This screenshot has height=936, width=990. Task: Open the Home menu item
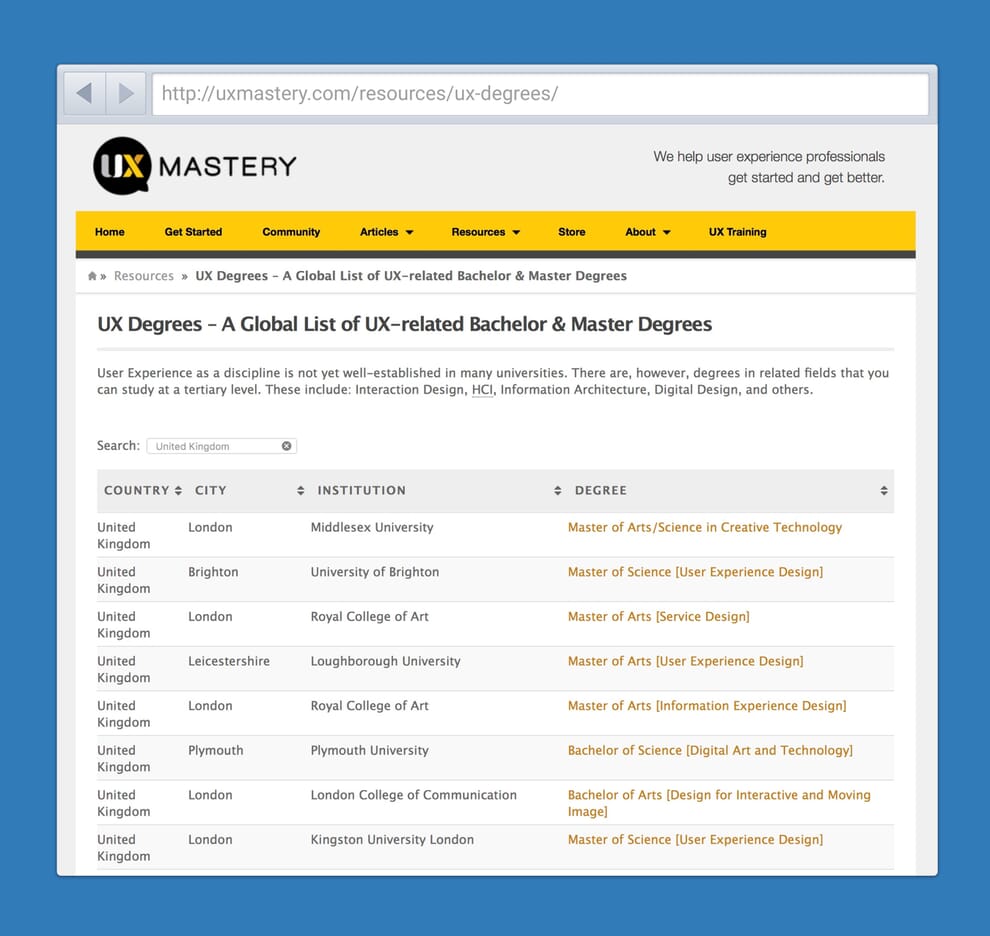click(x=110, y=232)
